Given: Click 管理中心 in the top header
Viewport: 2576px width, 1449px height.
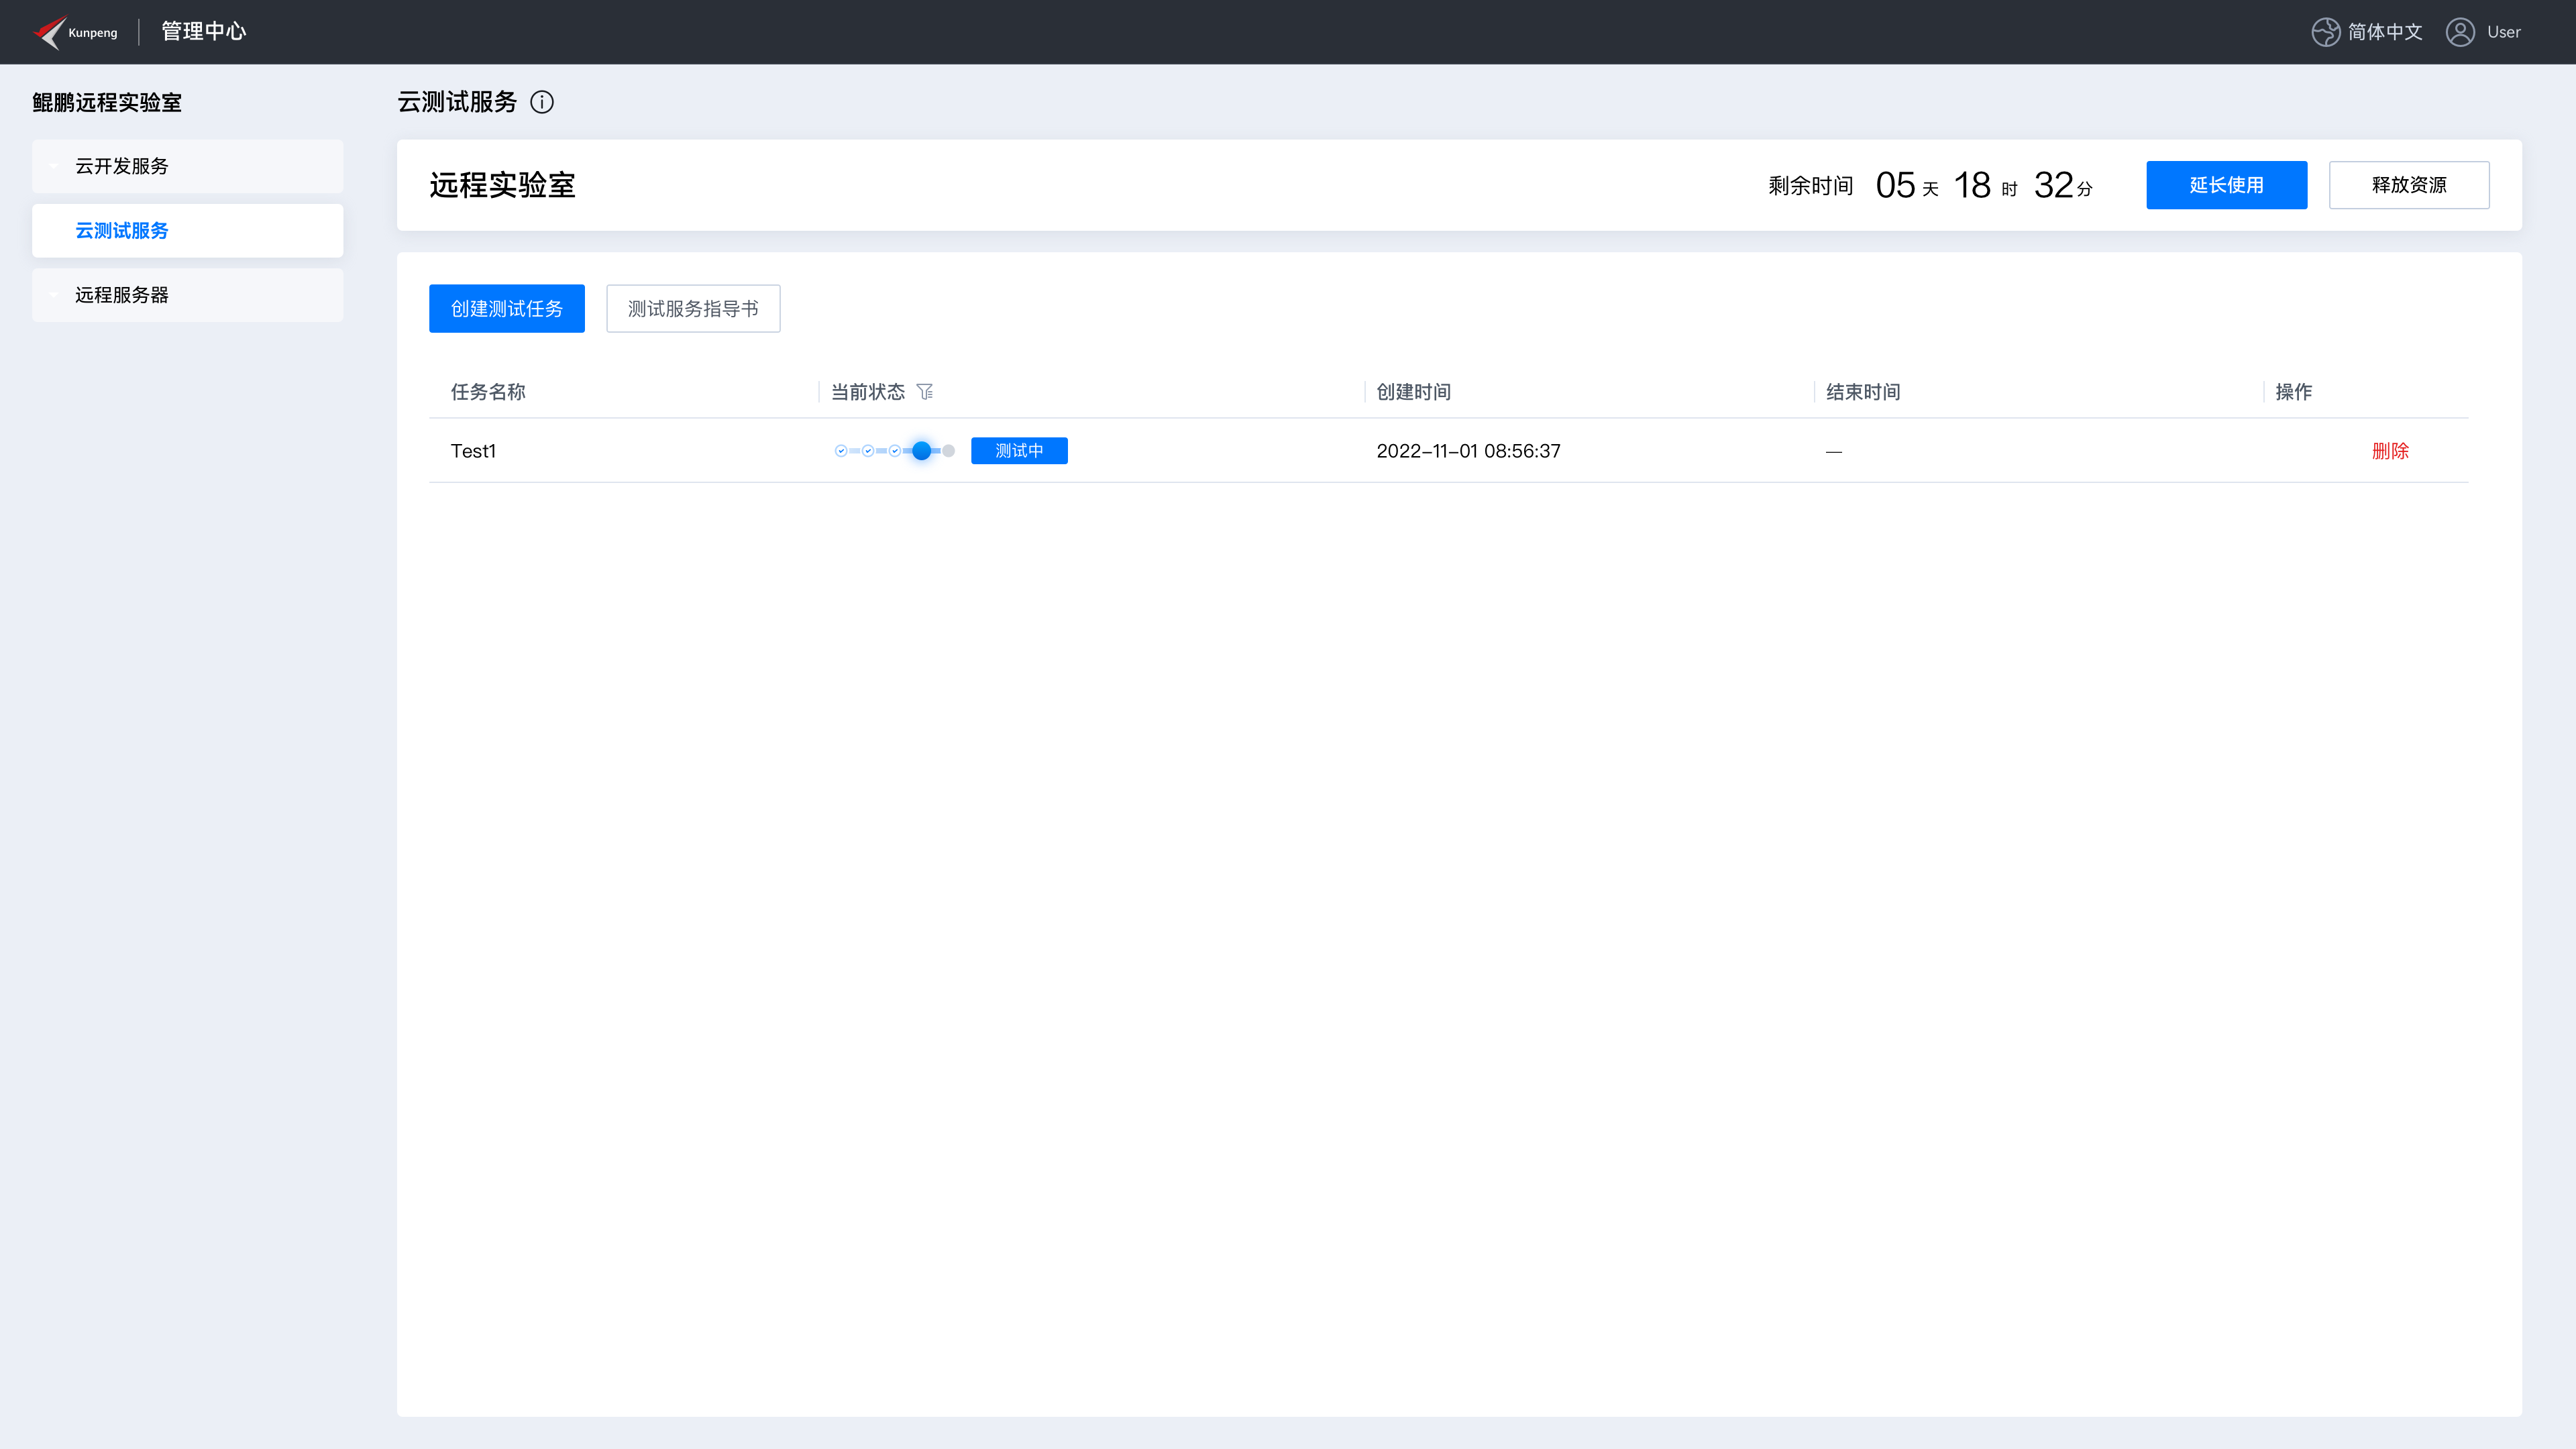Looking at the screenshot, I should (204, 32).
